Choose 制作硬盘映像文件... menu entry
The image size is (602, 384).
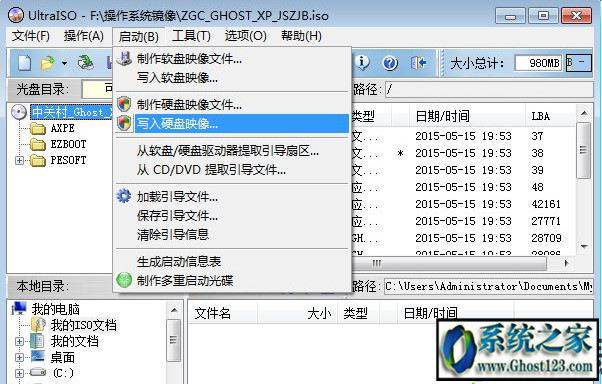(x=232, y=104)
